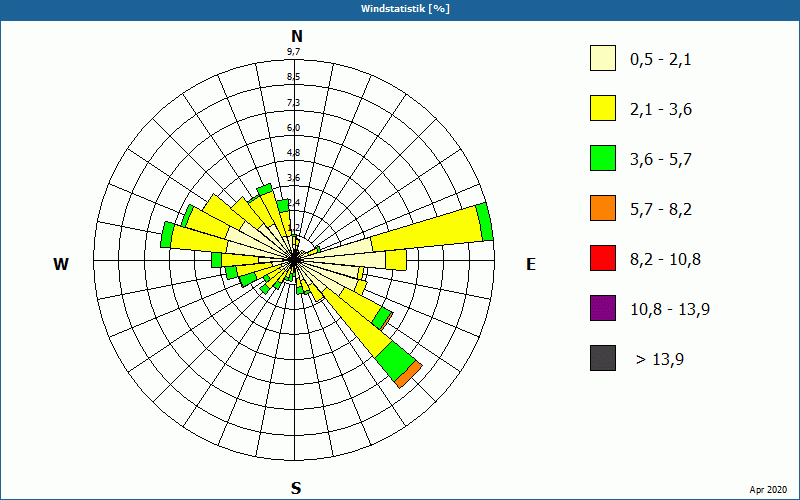Click the legend label '5,7 - 8,2'

click(661, 210)
